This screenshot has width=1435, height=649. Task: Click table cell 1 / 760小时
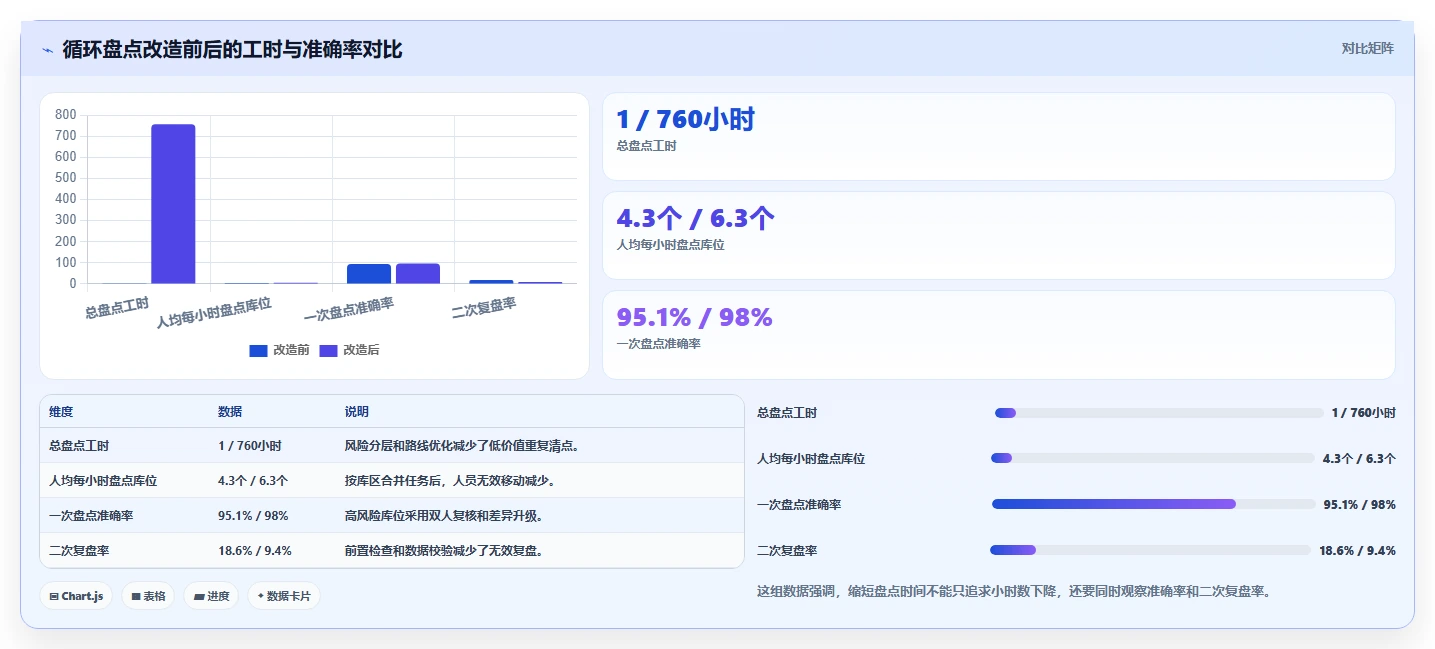coord(250,446)
